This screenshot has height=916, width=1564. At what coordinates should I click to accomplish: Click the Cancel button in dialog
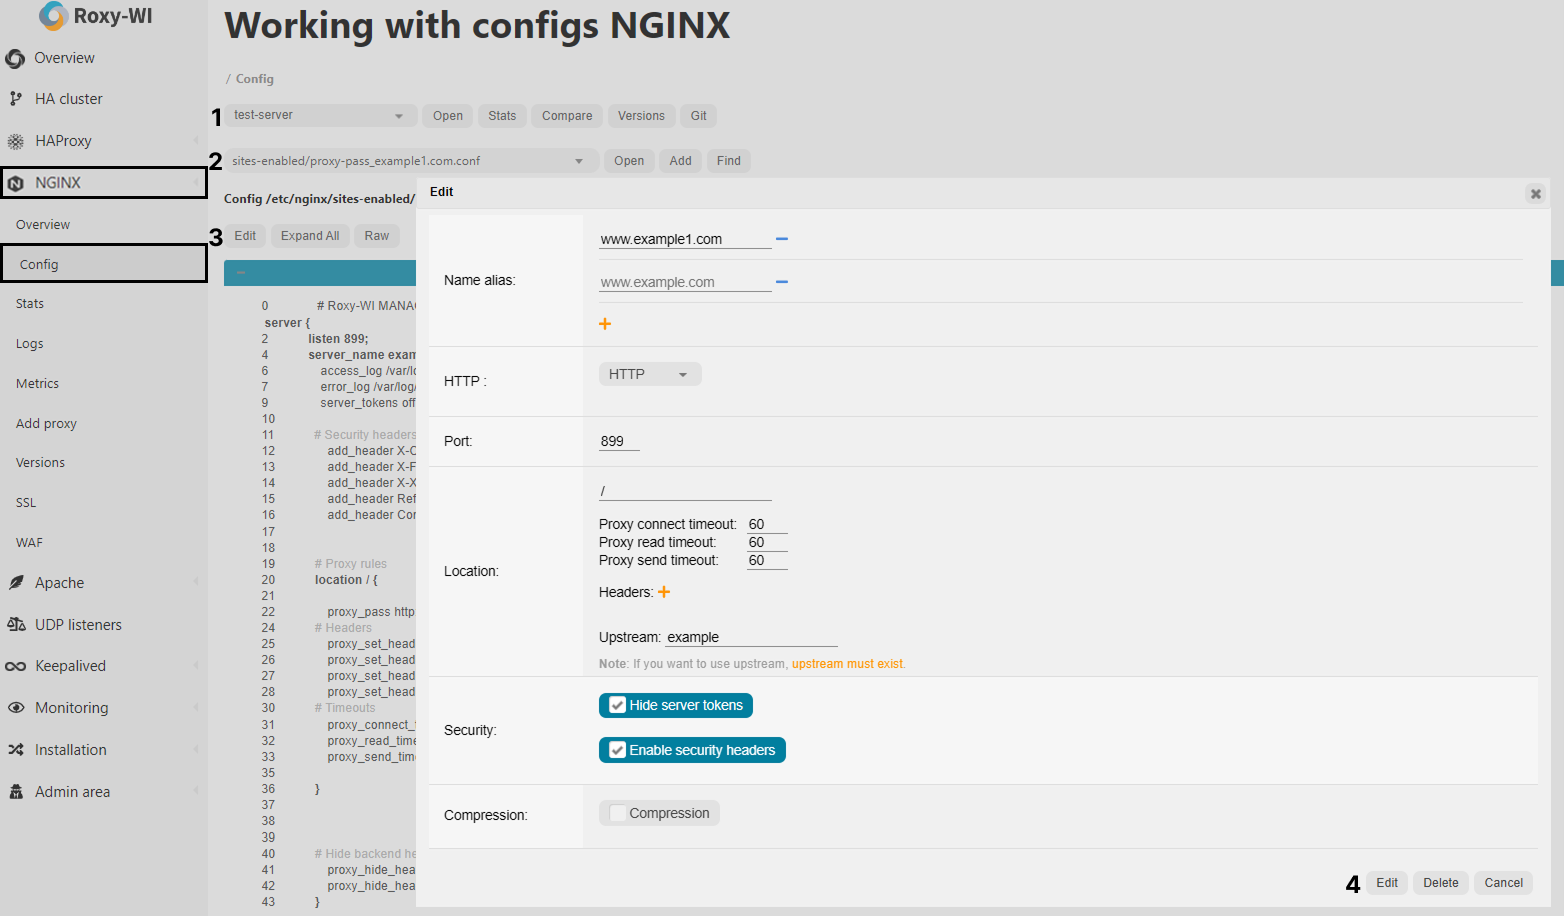(1504, 883)
